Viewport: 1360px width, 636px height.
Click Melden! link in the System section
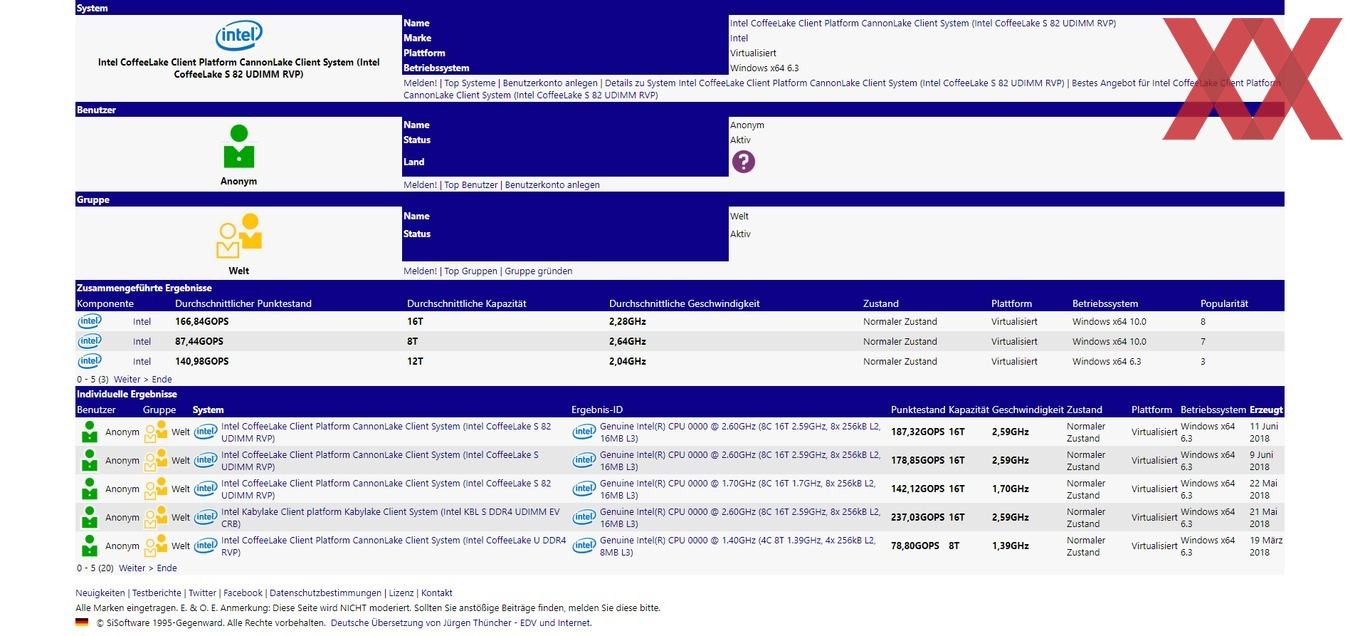tap(420, 83)
